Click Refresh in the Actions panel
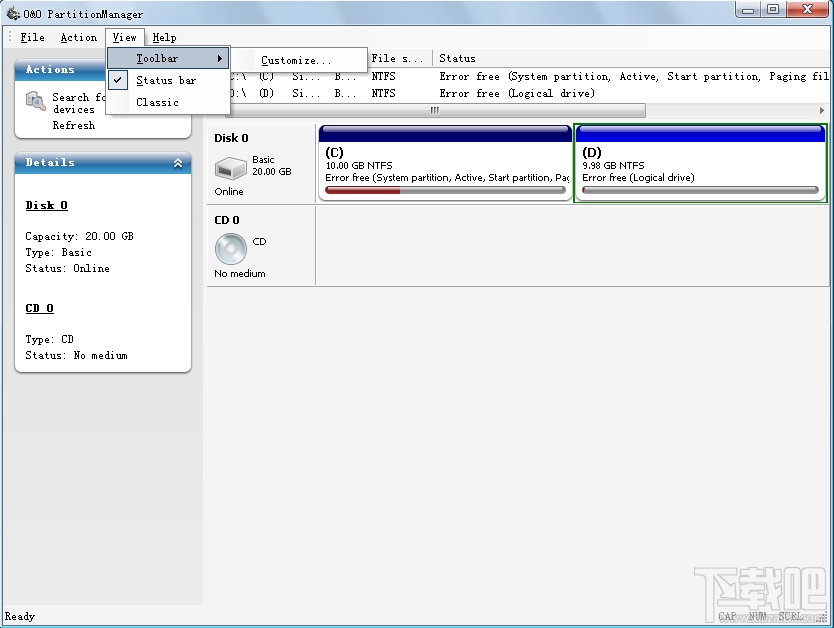The width and height of the screenshot is (834, 628). 74,125
